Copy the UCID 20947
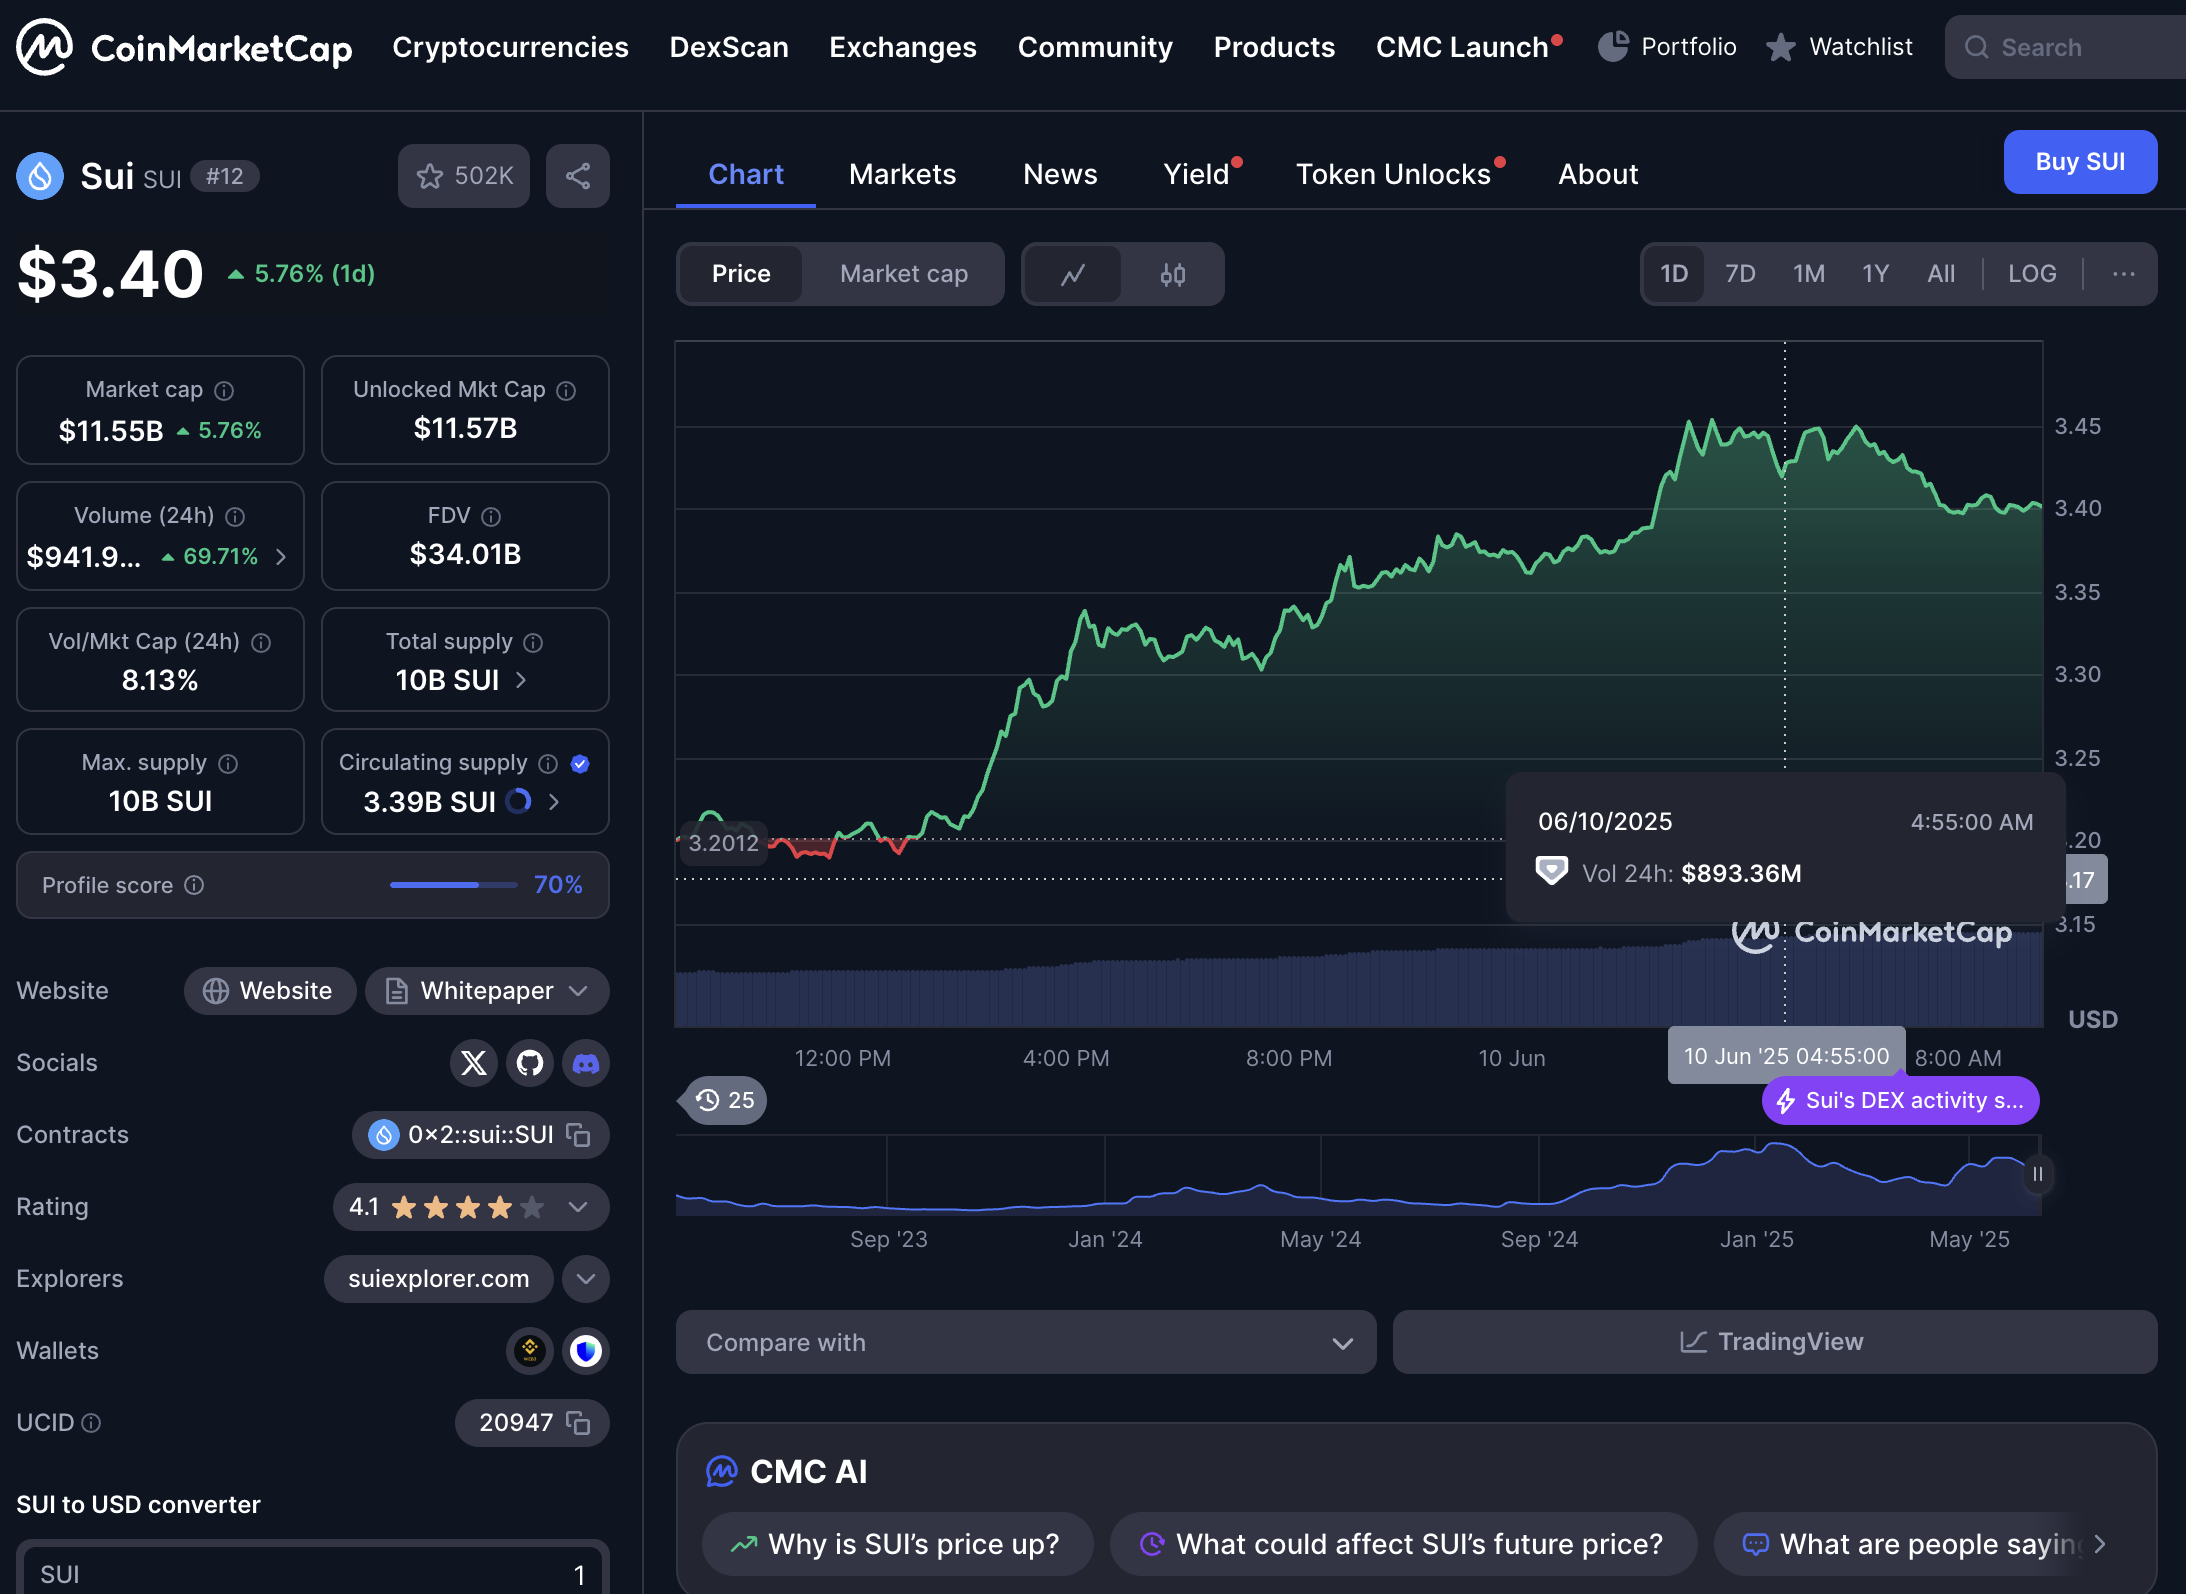The width and height of the screenshot is (2186, 1594). pyautogui.click(x=578, y=1423)
